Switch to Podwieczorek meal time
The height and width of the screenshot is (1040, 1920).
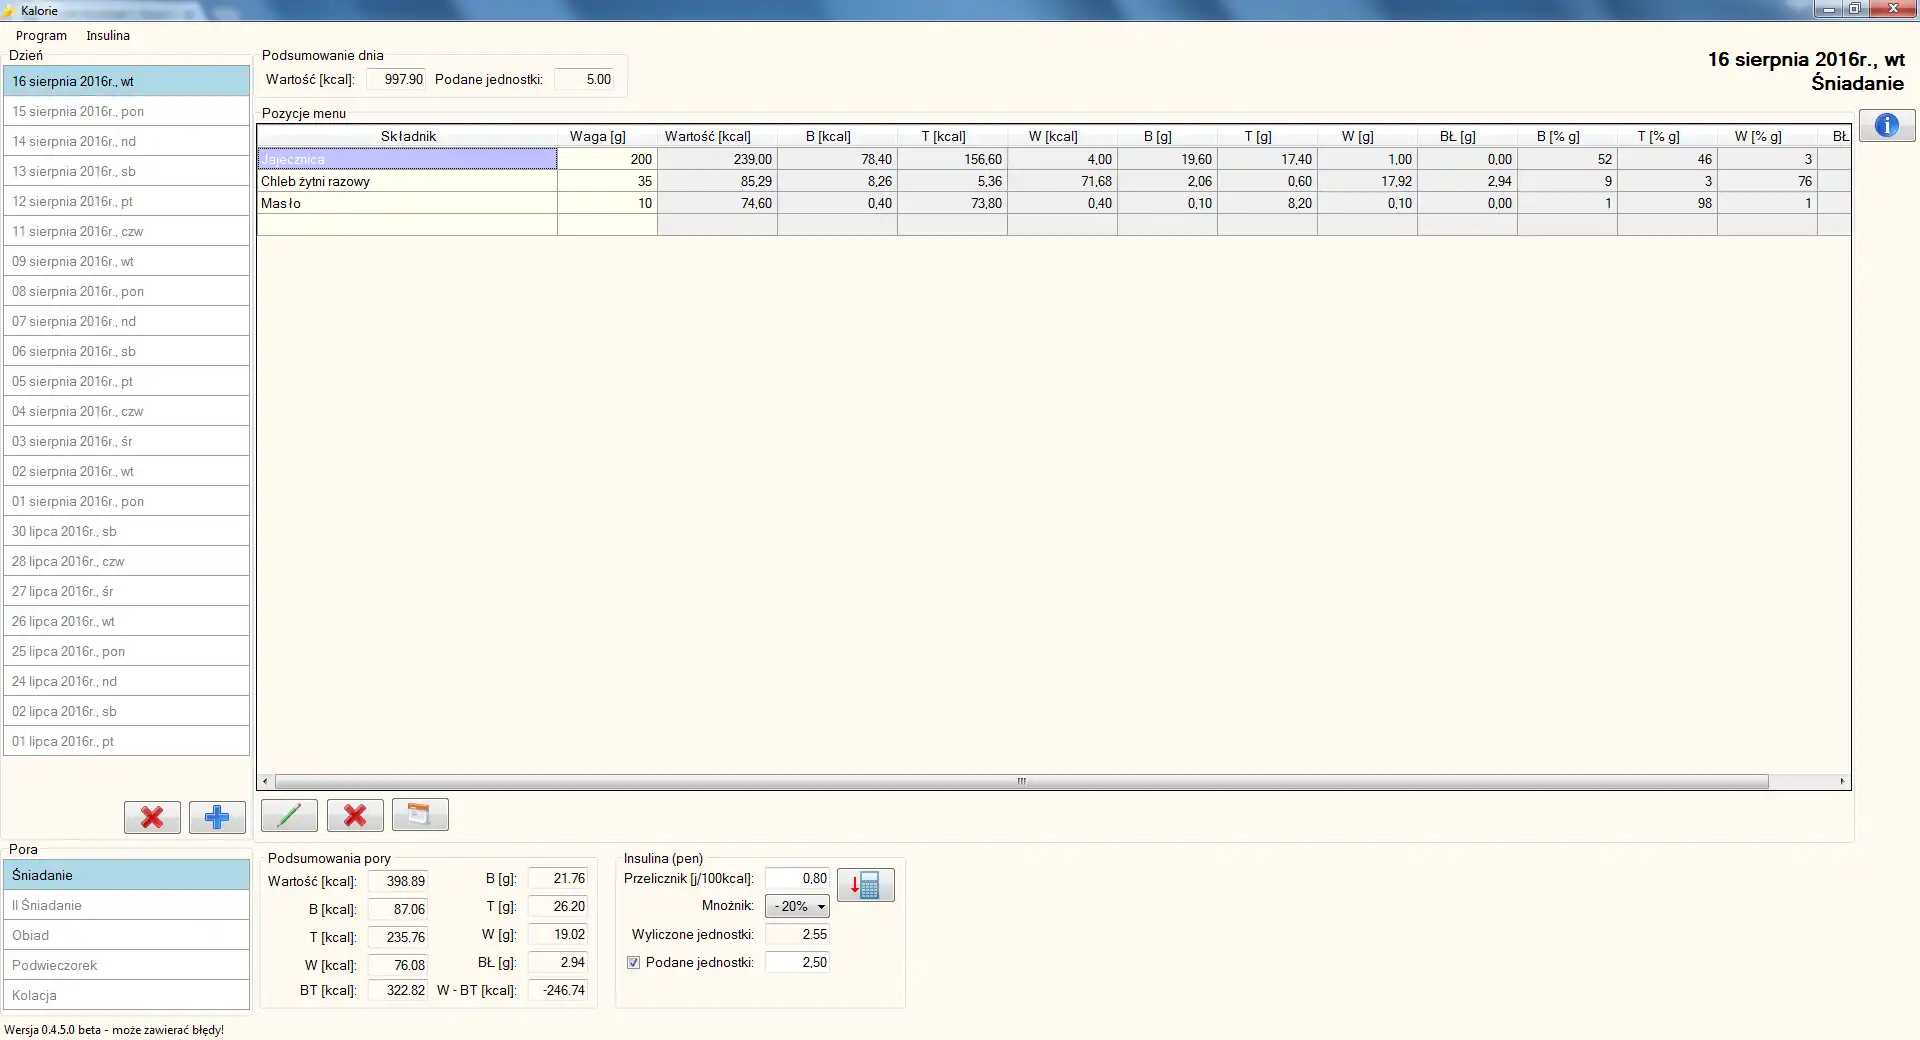(126, 965)
